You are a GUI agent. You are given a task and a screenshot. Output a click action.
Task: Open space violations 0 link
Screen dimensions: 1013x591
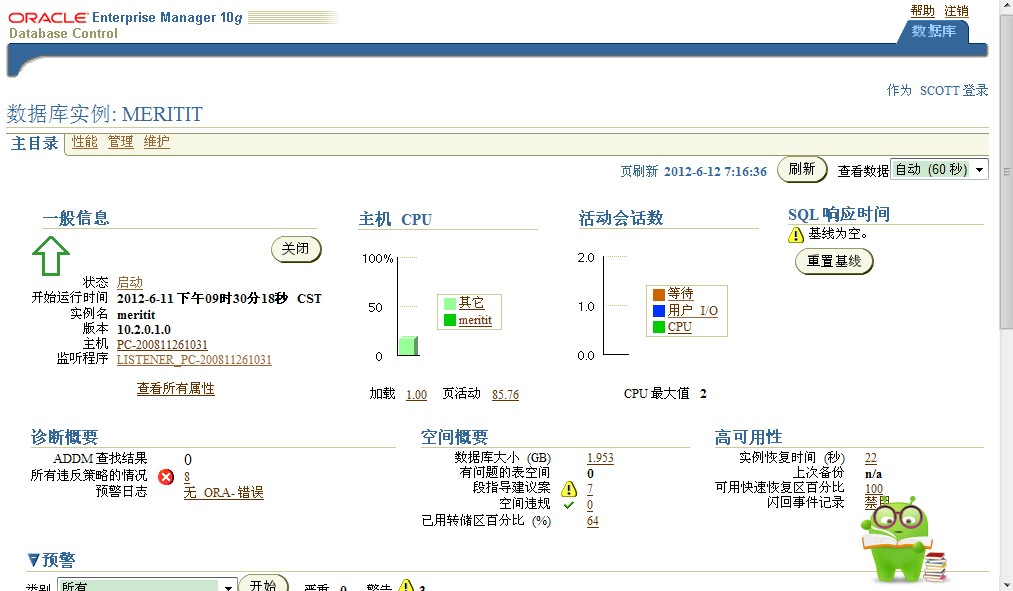coord(590,504)
